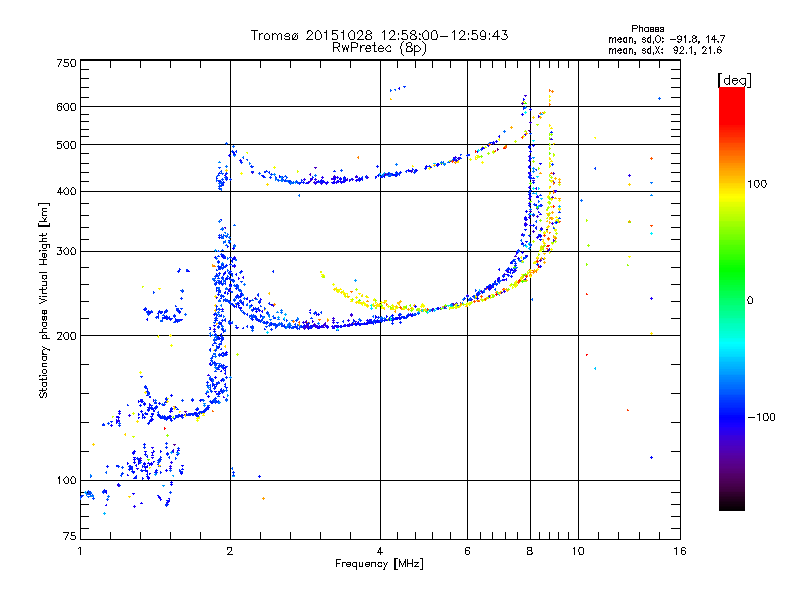Screen dimensions: 800x600
Task: Click the '[deg]' colorbar unit label
Action: (734, 80)
